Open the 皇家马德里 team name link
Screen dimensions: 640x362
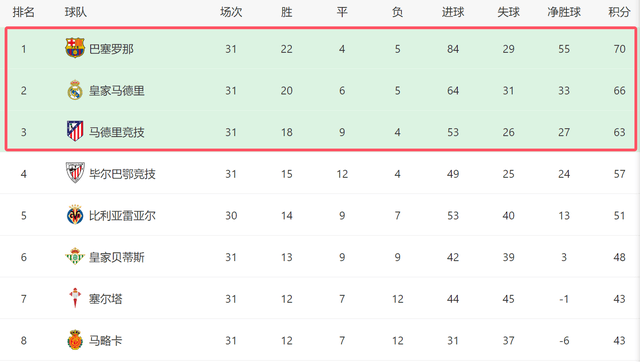[117, 91]
